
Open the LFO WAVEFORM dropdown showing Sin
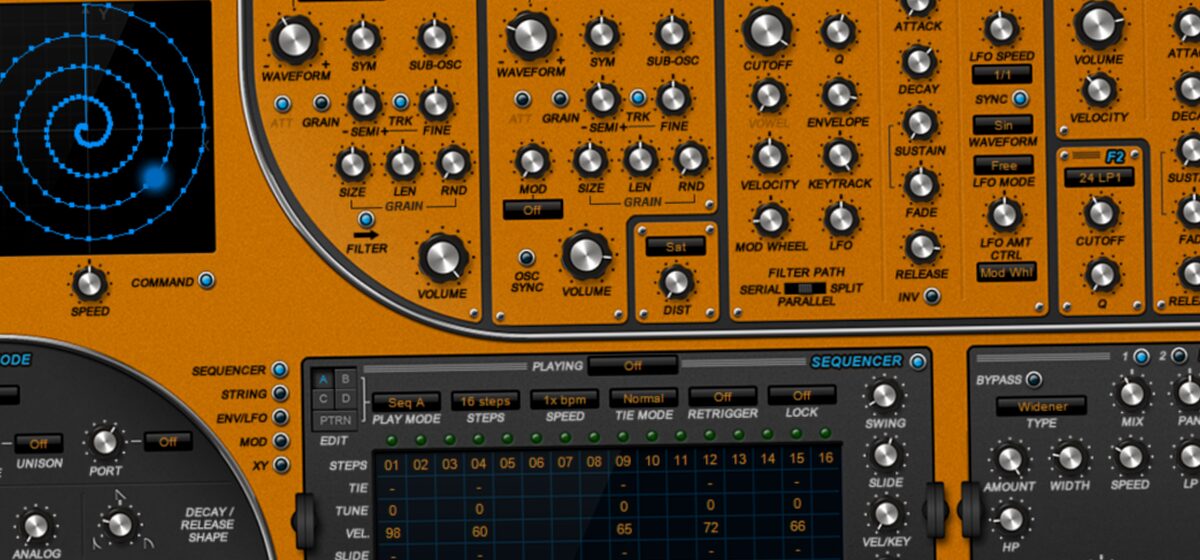(x=1003, y=125)
